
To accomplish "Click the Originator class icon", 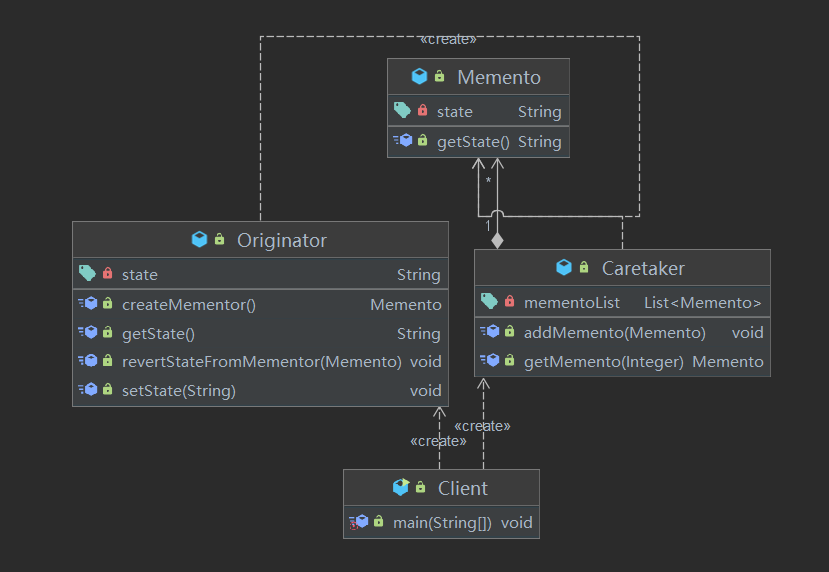I will 199,239.
